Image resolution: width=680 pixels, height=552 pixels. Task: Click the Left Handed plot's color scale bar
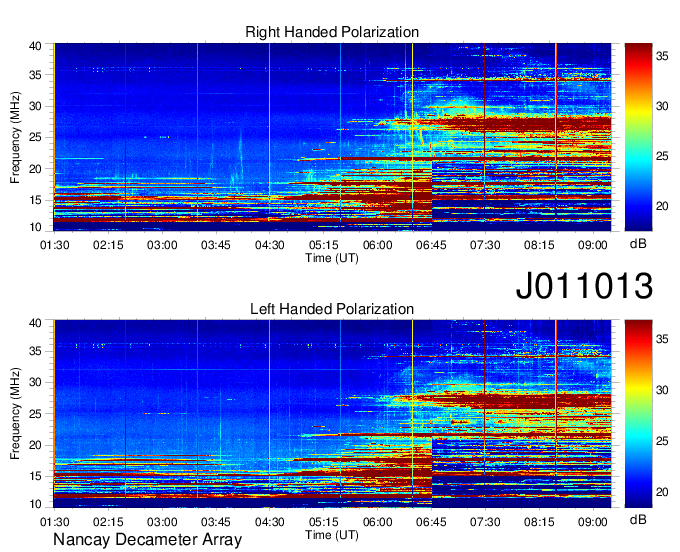click(x=638, y=414)
